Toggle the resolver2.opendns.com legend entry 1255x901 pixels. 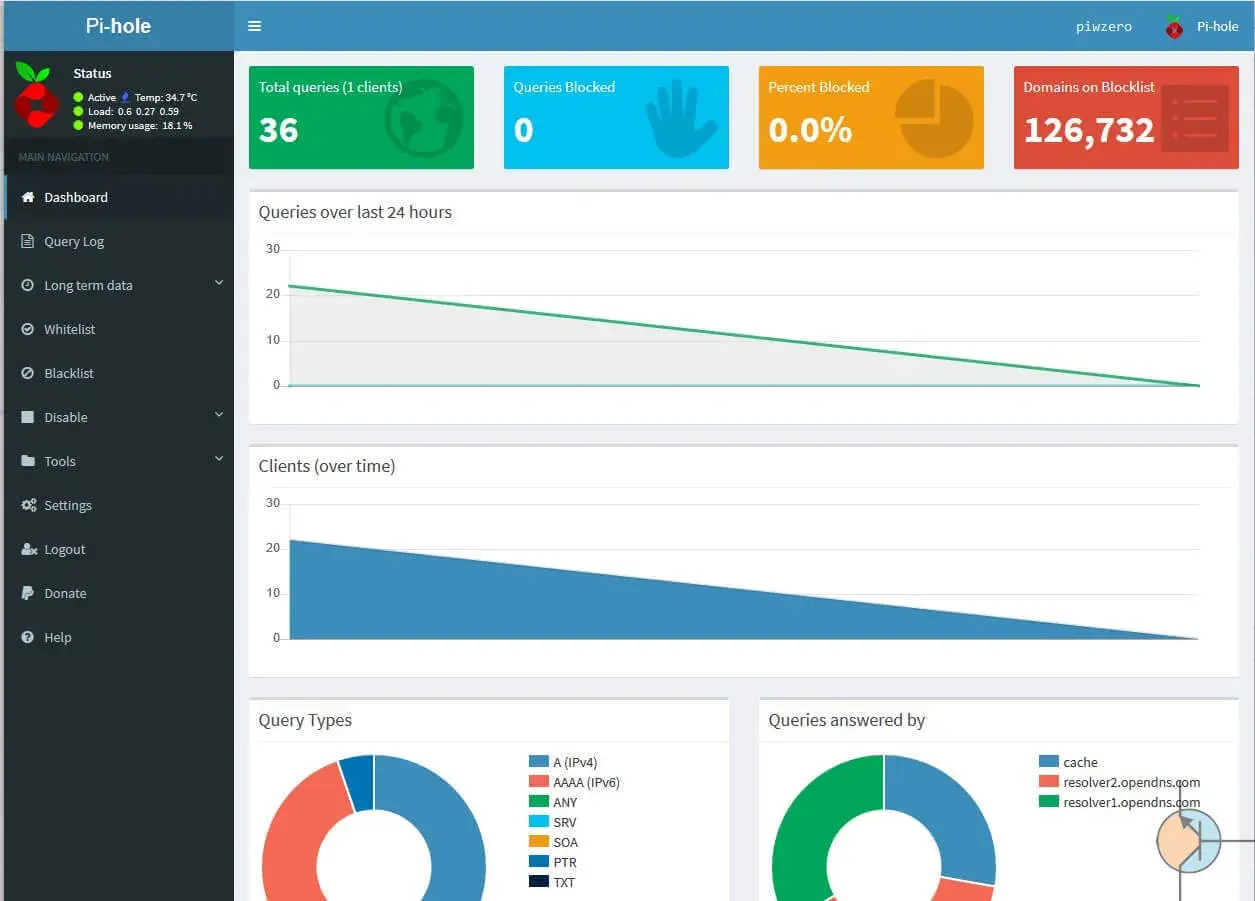(x=1119, y=782)
